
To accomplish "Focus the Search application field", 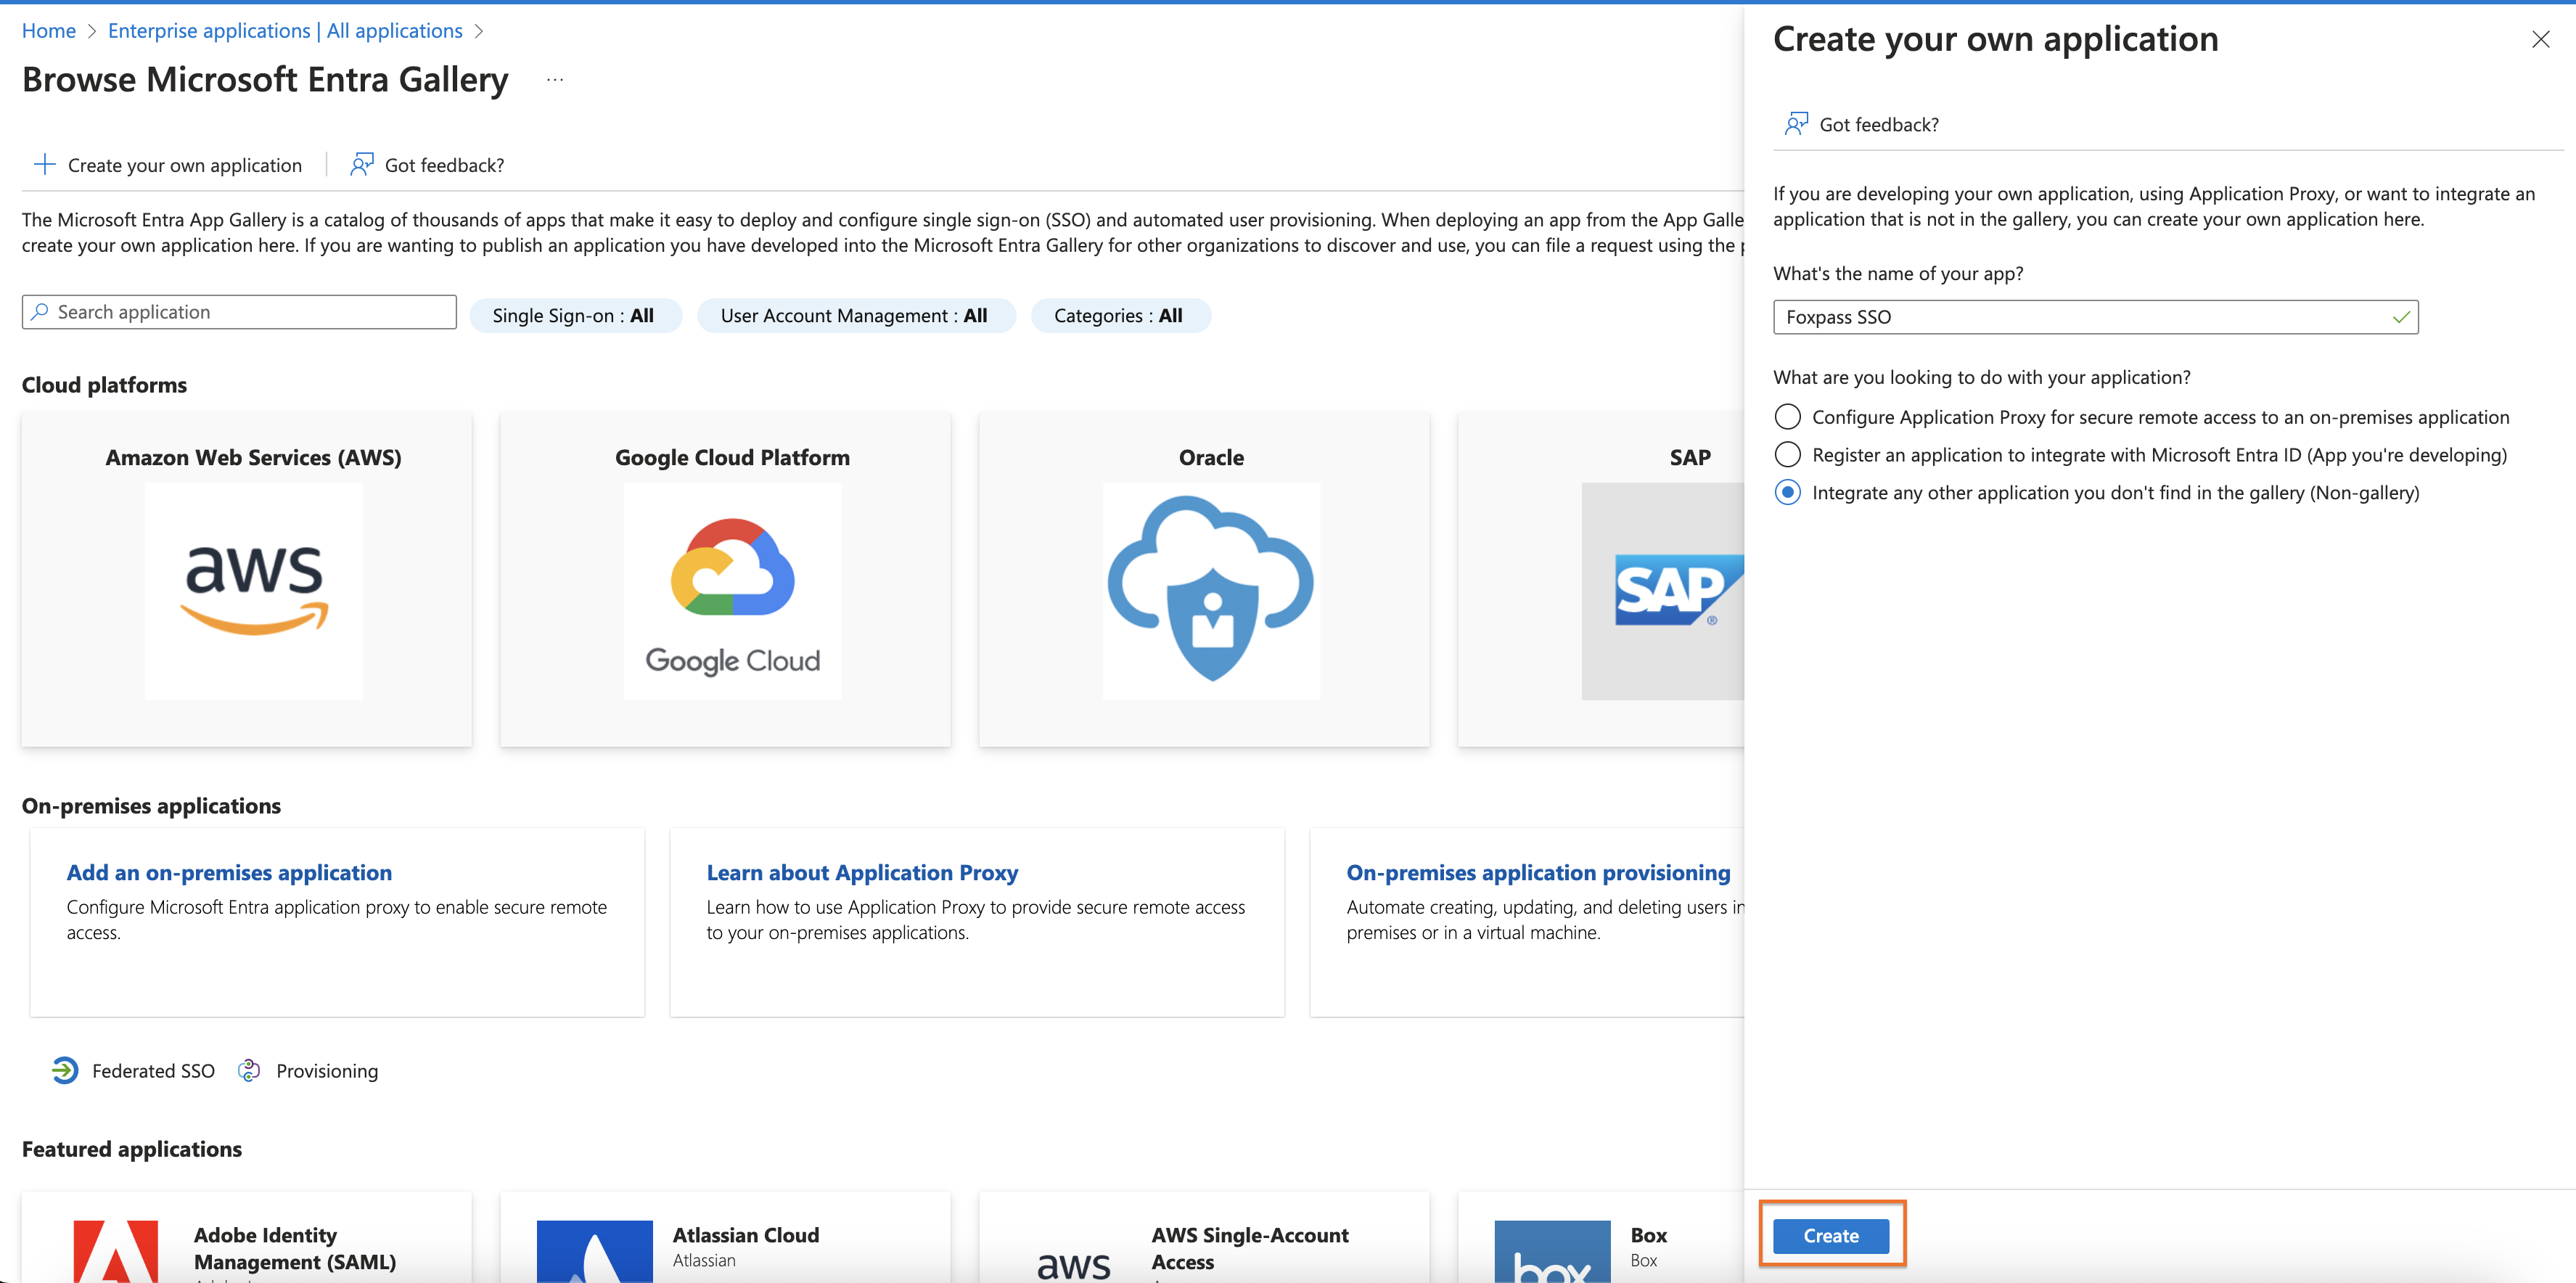I will coord(239,312).
